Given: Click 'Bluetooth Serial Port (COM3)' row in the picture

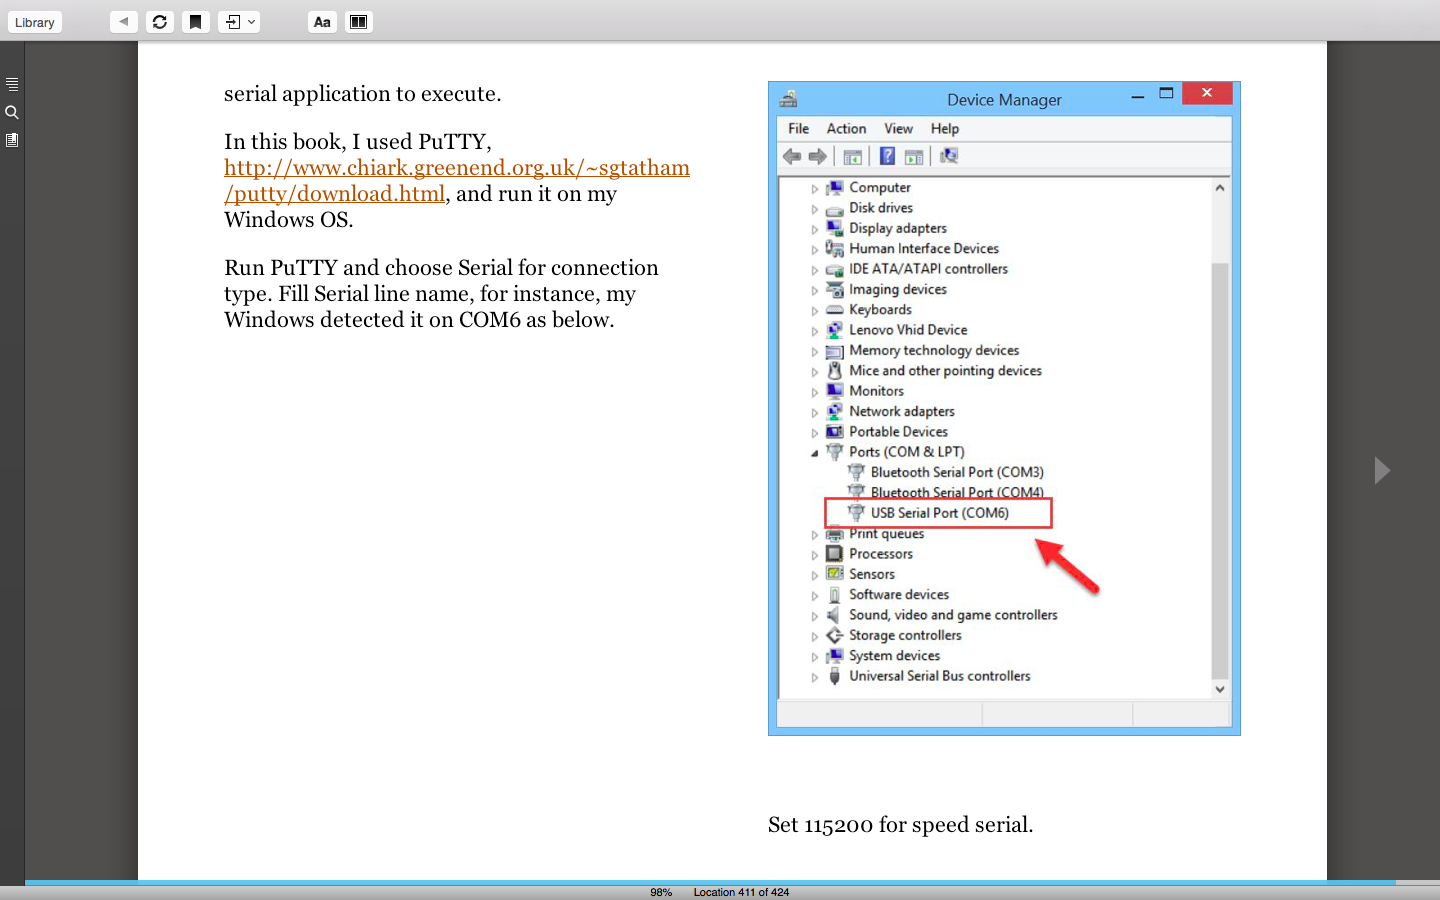Looking at the screenshot, I should [x=945, y=472].
